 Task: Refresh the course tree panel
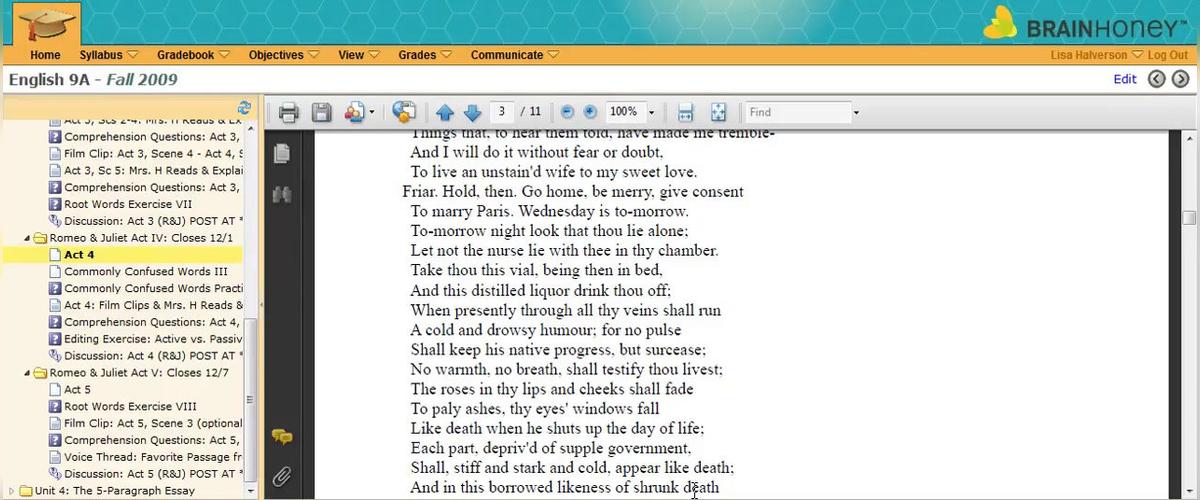[244, 108]
